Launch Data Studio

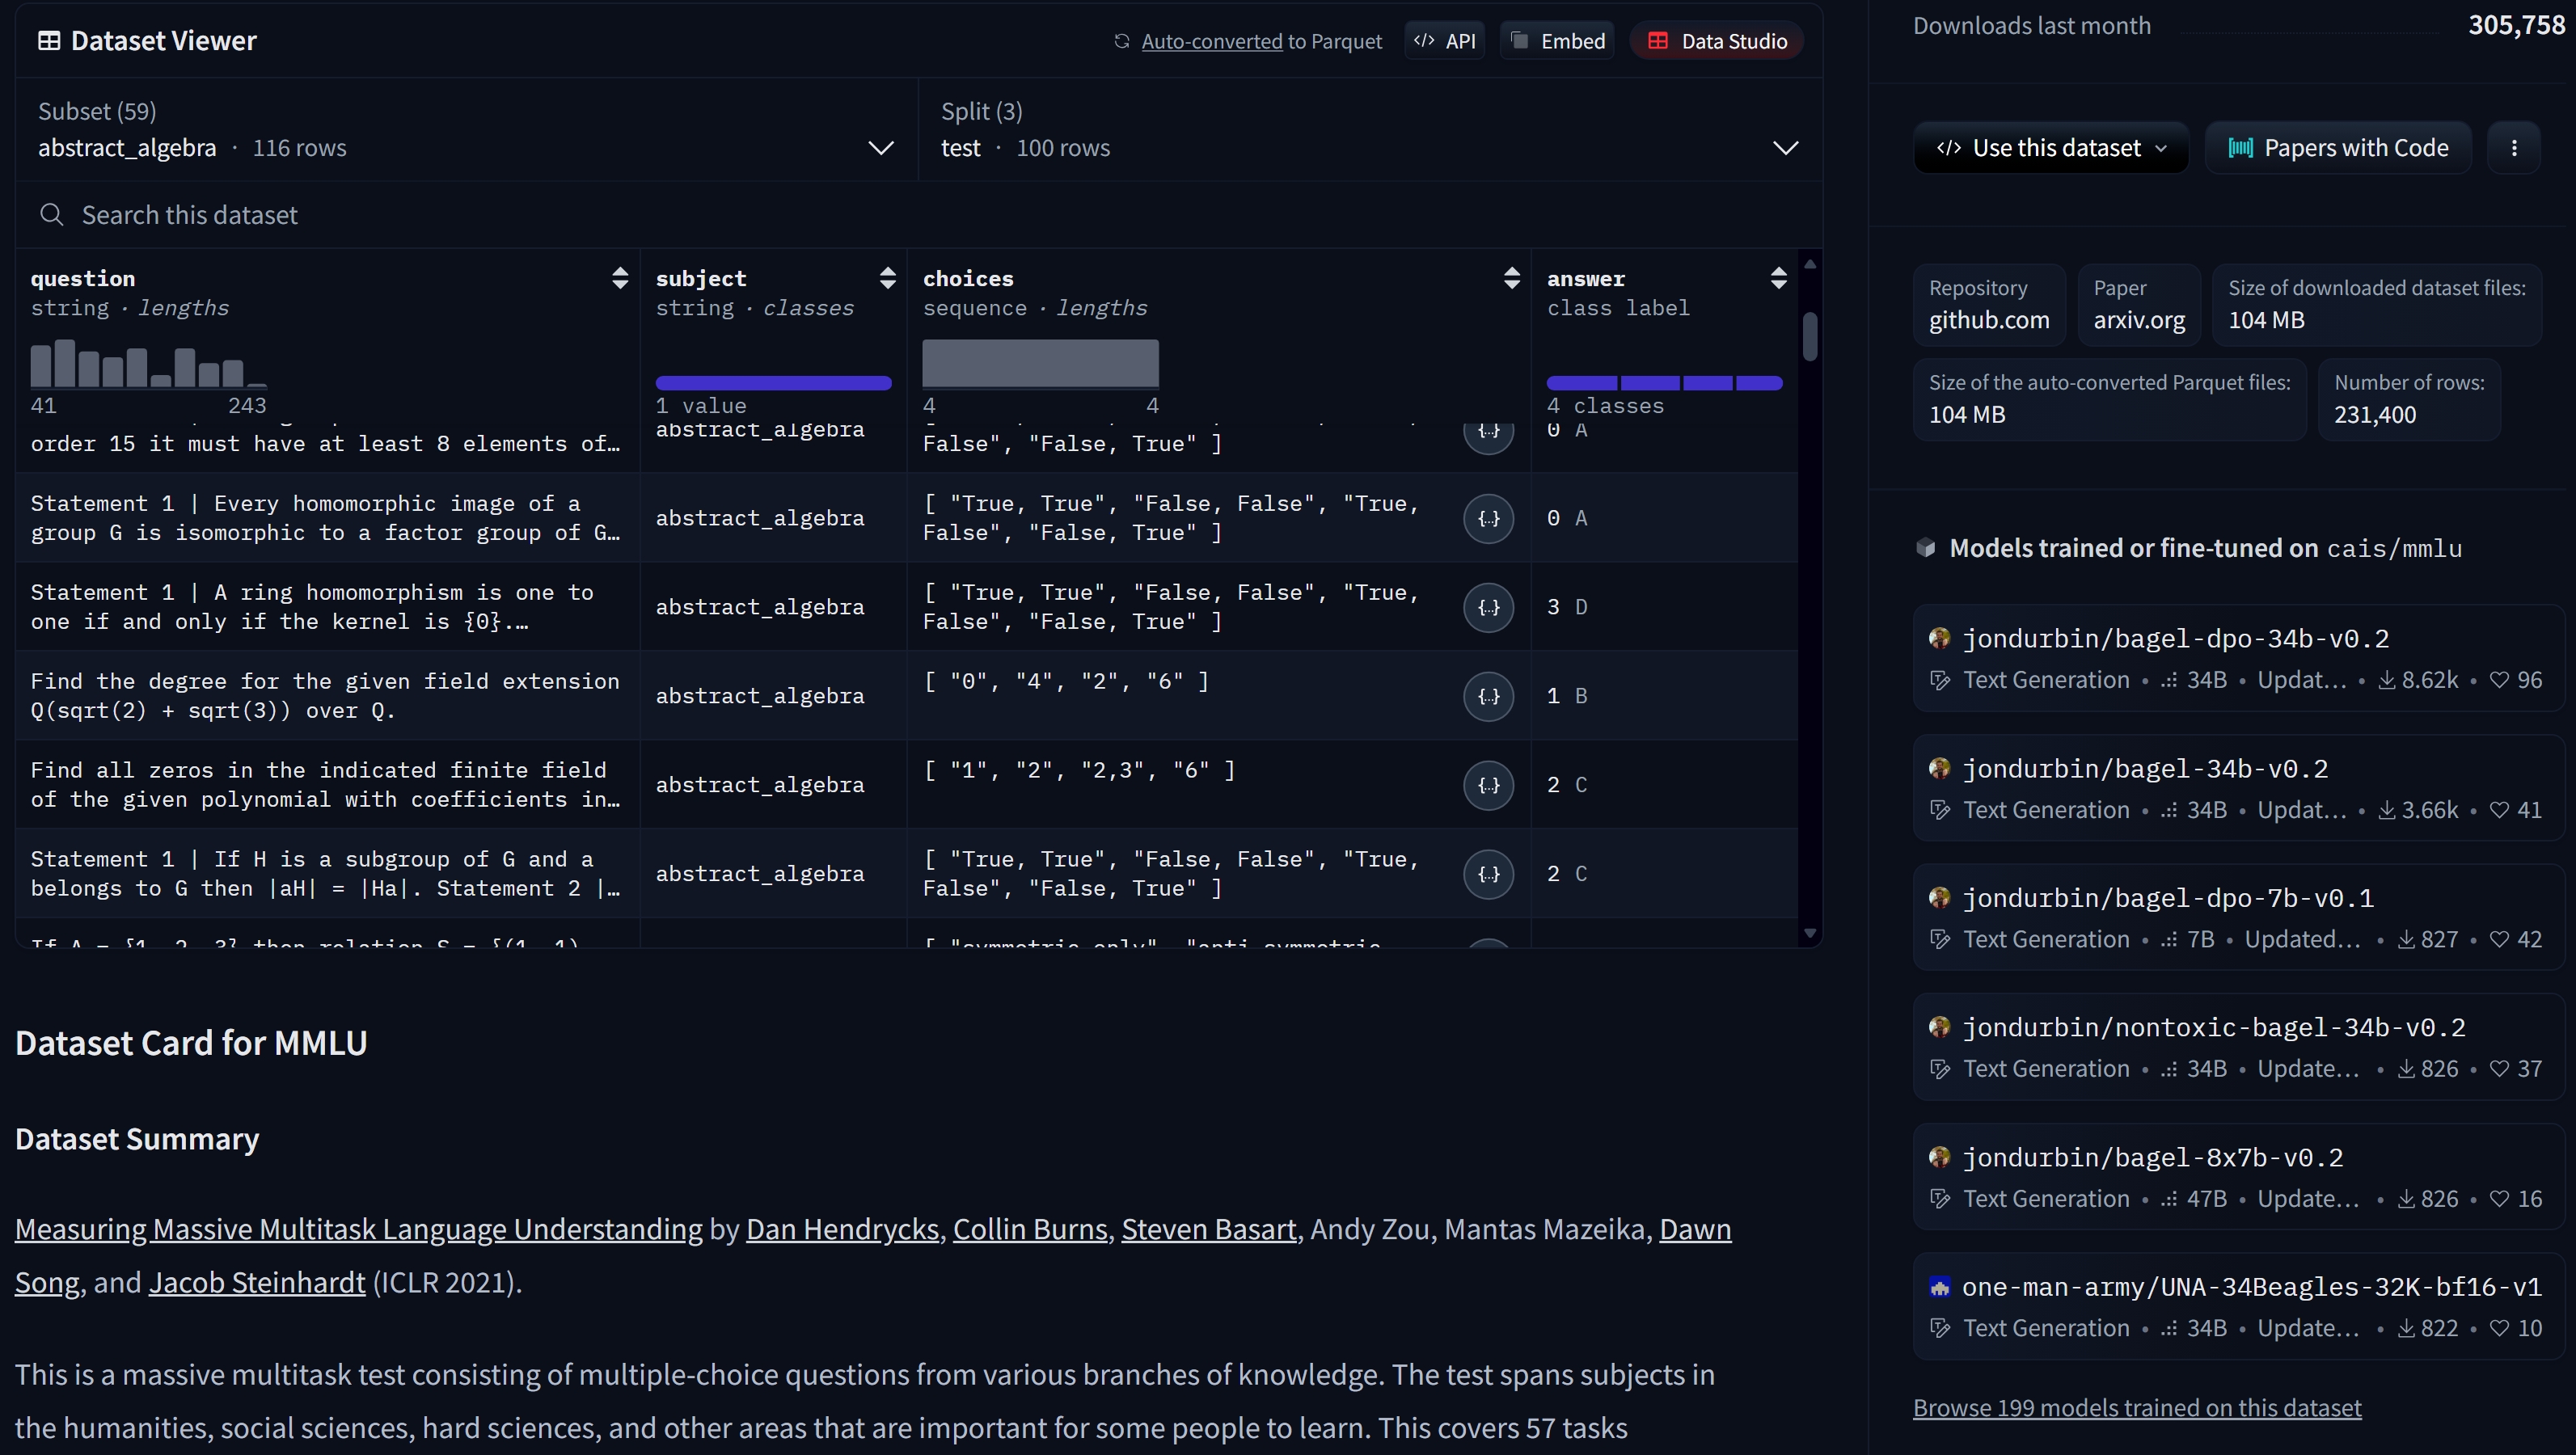pyautogui.click(x=1717, y=41)
